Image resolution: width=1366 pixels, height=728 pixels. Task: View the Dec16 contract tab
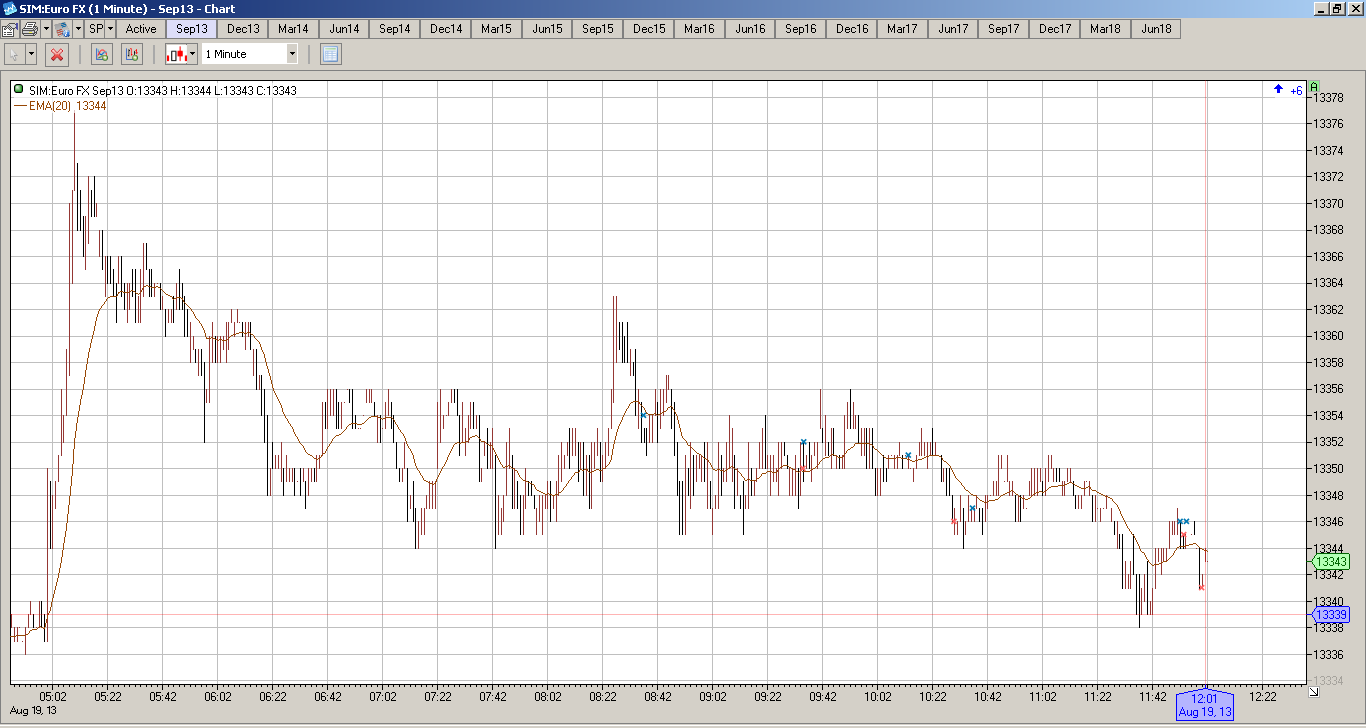(x=852, y=29)
